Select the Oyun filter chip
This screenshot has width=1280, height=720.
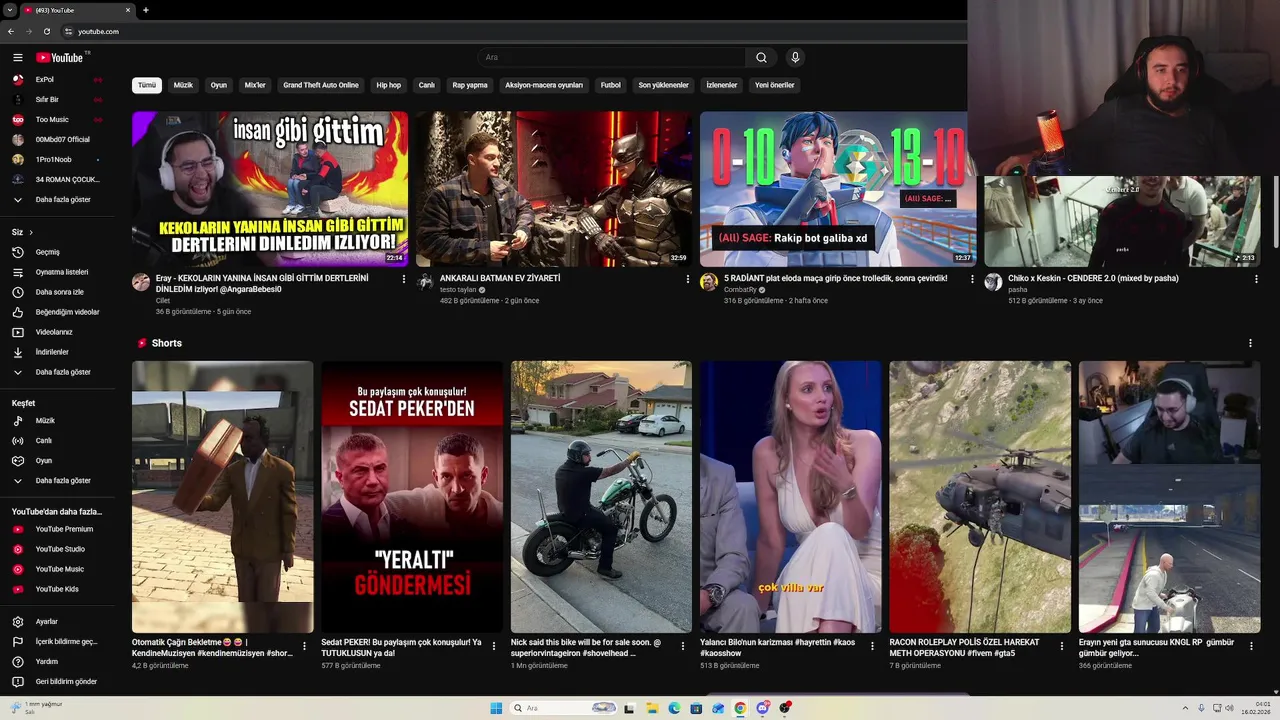218,85
